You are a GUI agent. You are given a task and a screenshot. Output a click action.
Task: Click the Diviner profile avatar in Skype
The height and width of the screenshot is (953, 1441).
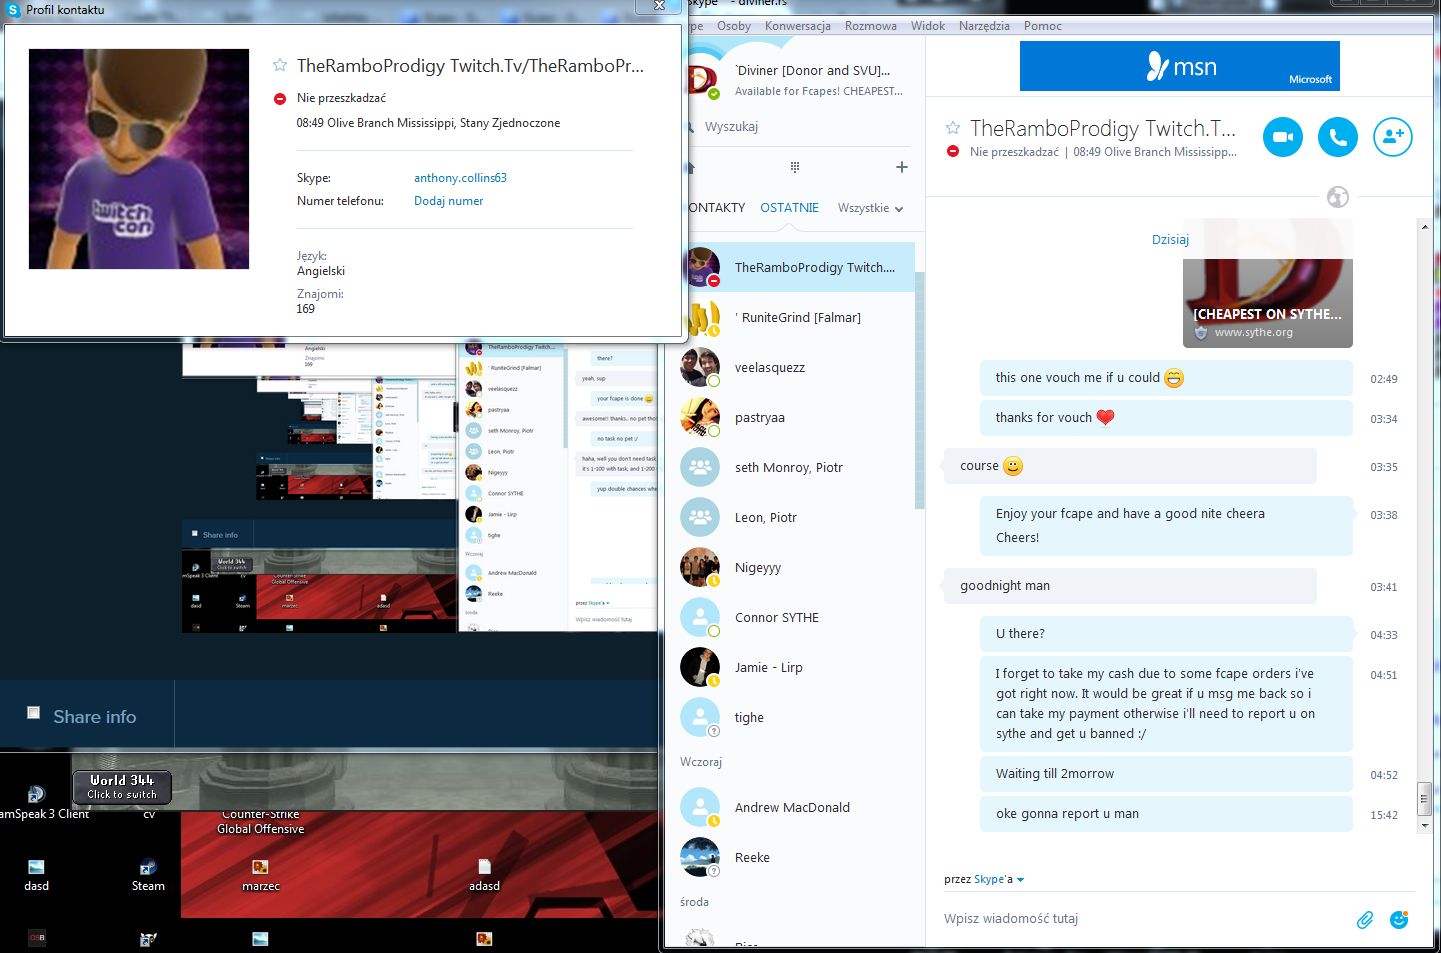[703, 80]
